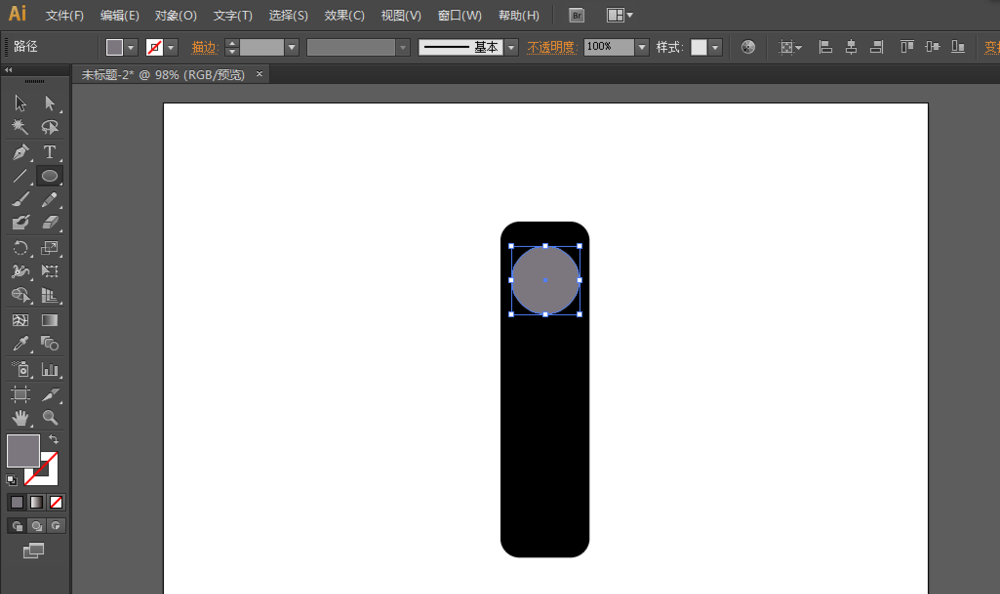Select the Type tool
Image resolution: width=1000 pixels, height=594 pixels.
50,152
